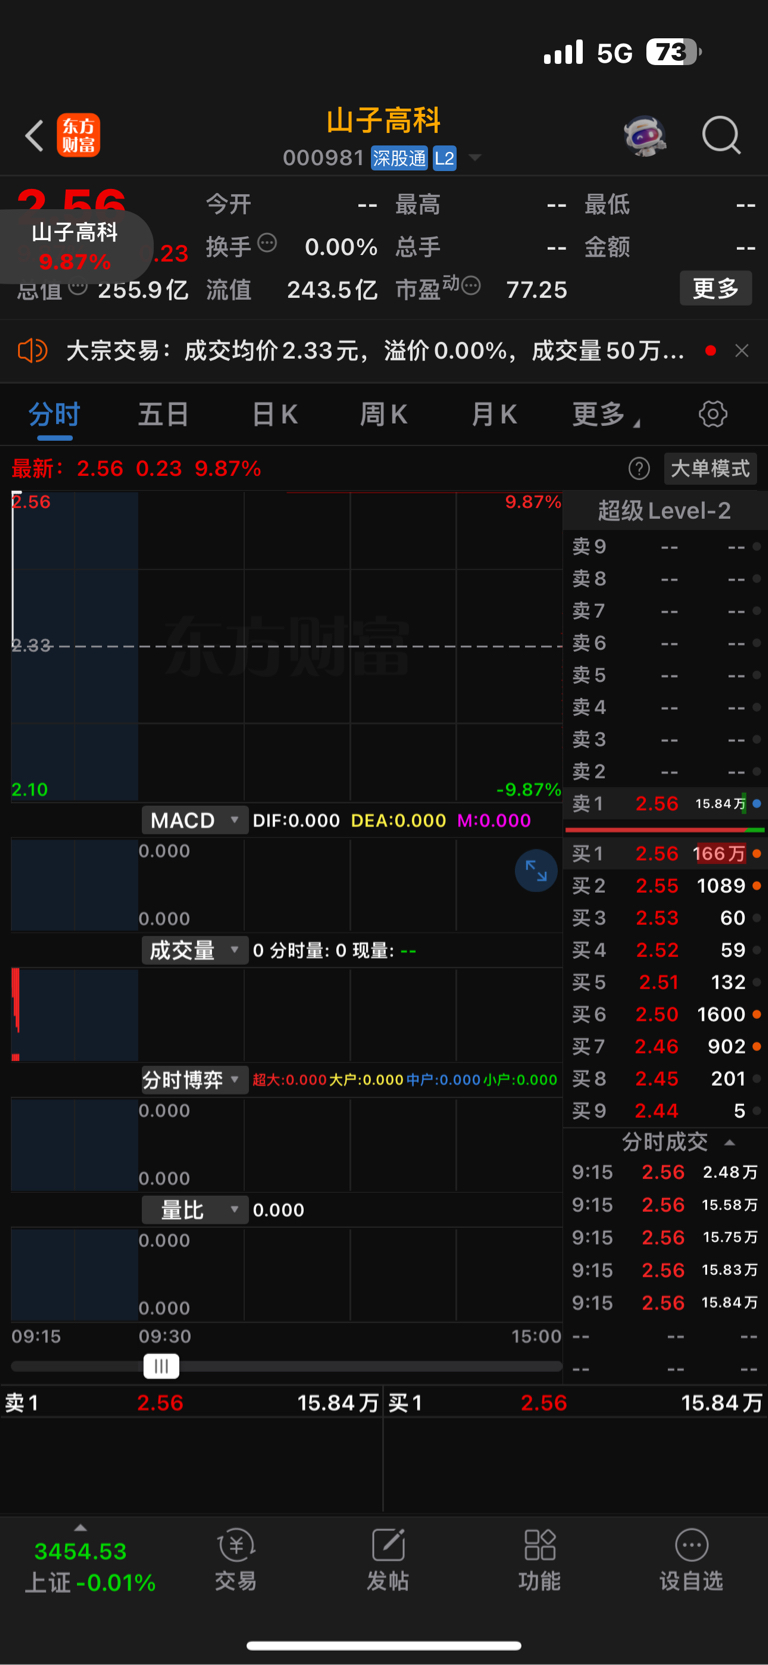Tap the intraday price chart area
Viewport: 768px width, 1665px height.
[287, 645]
